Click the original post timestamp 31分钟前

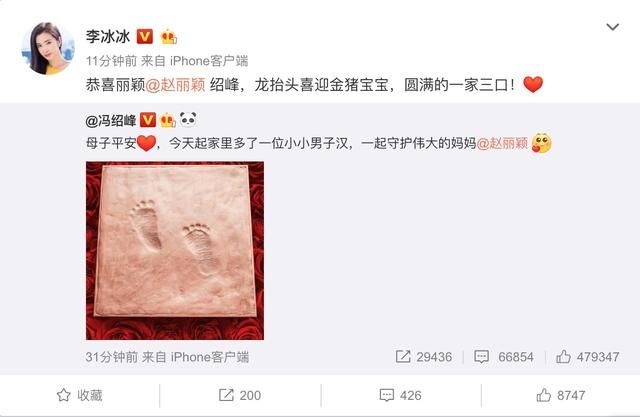(111, 357)
